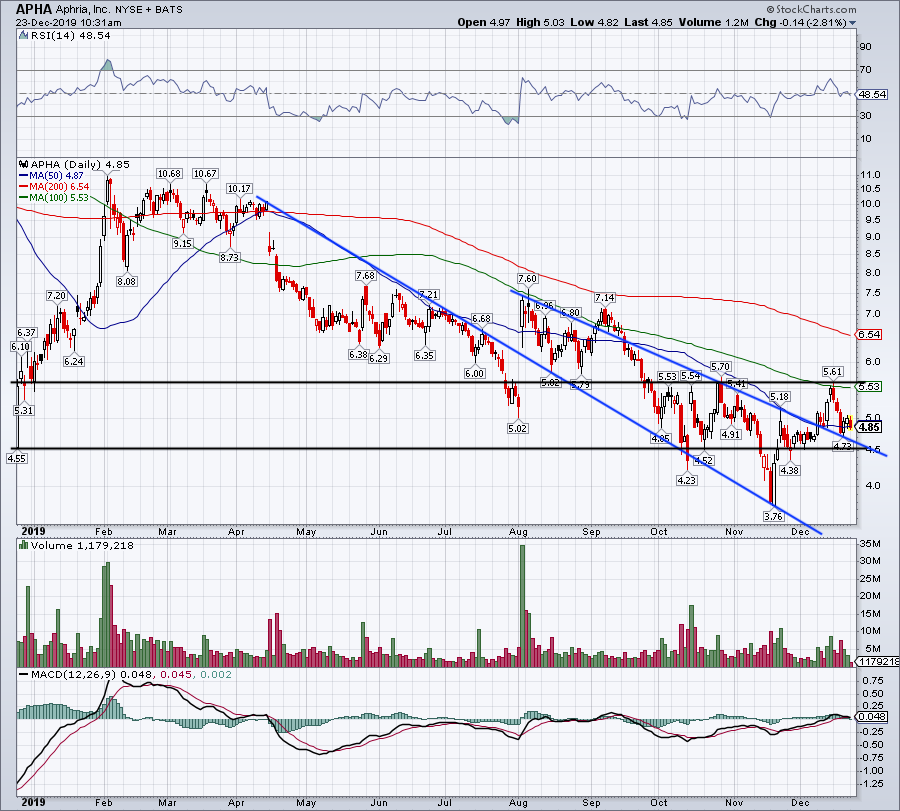Click the APHA ticker symbol title

point(34,9)
